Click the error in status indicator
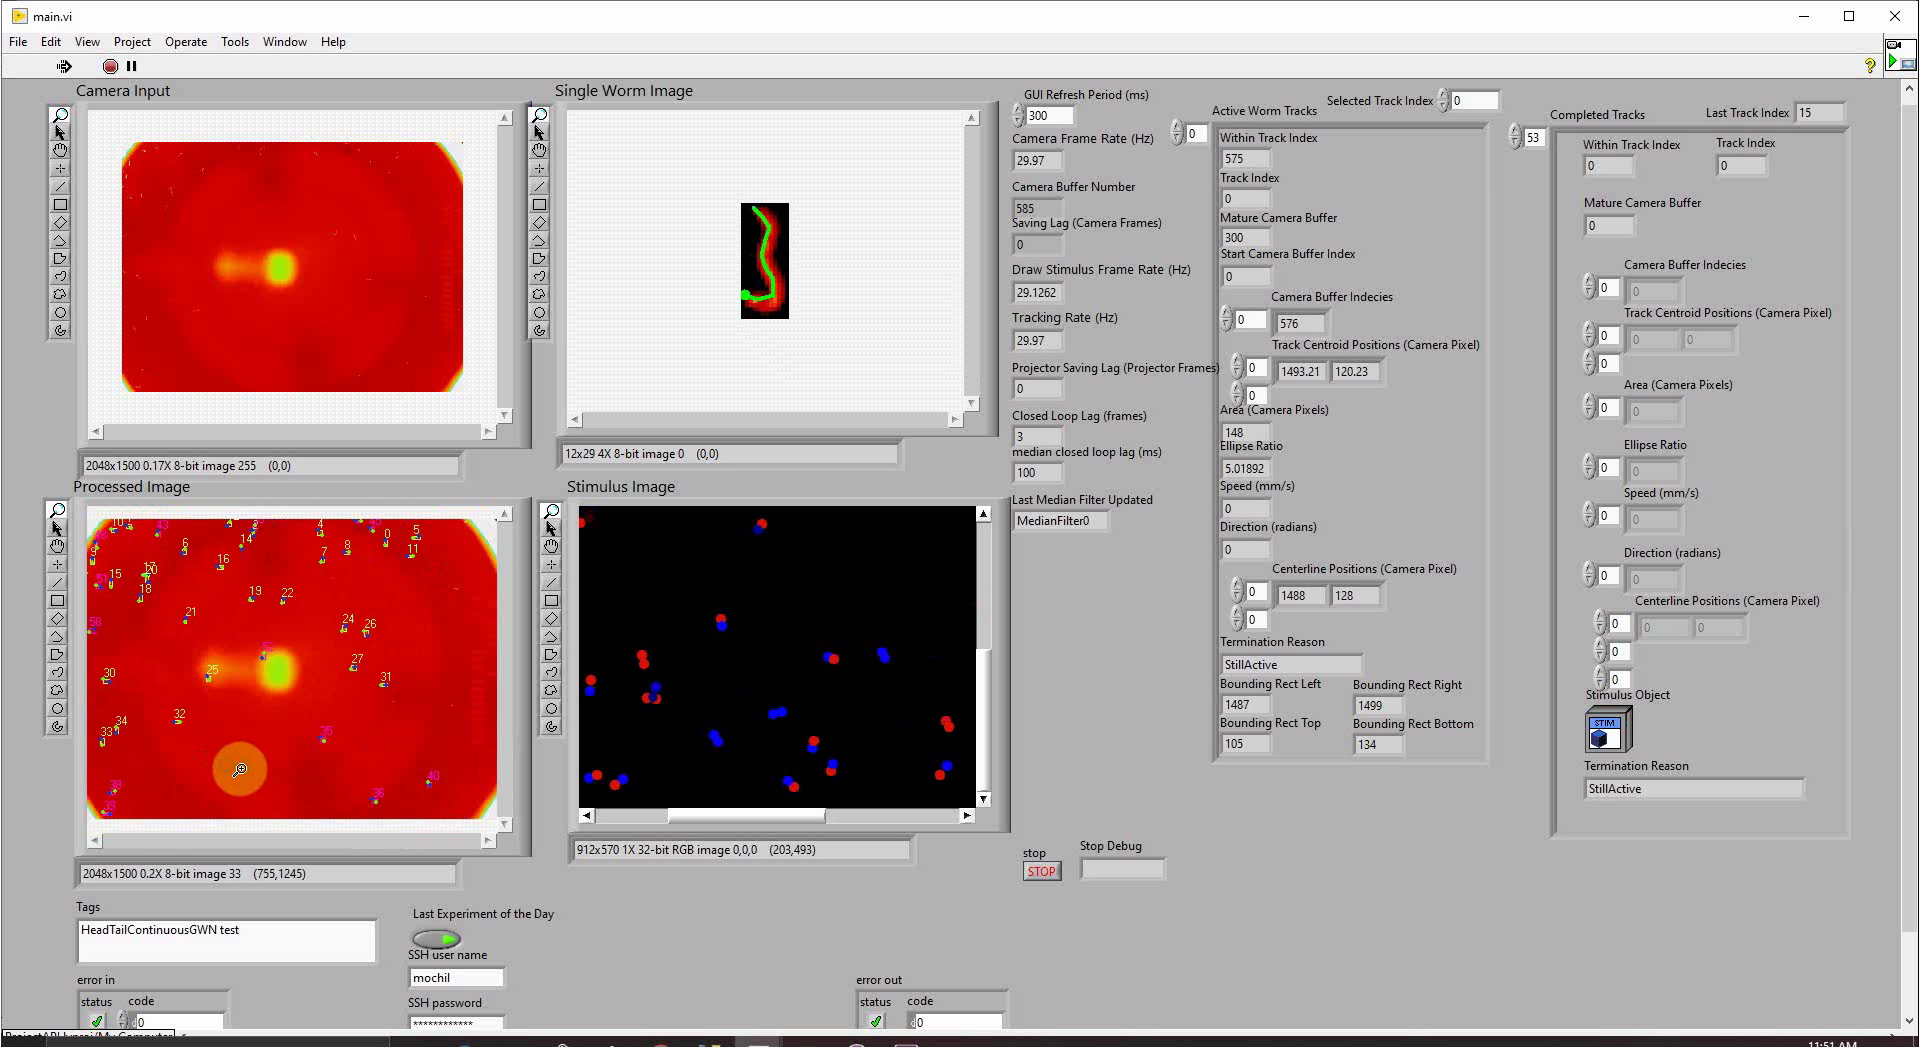The height and width of the screenshot is (1048, 1920). click(x=96, y=1021)
